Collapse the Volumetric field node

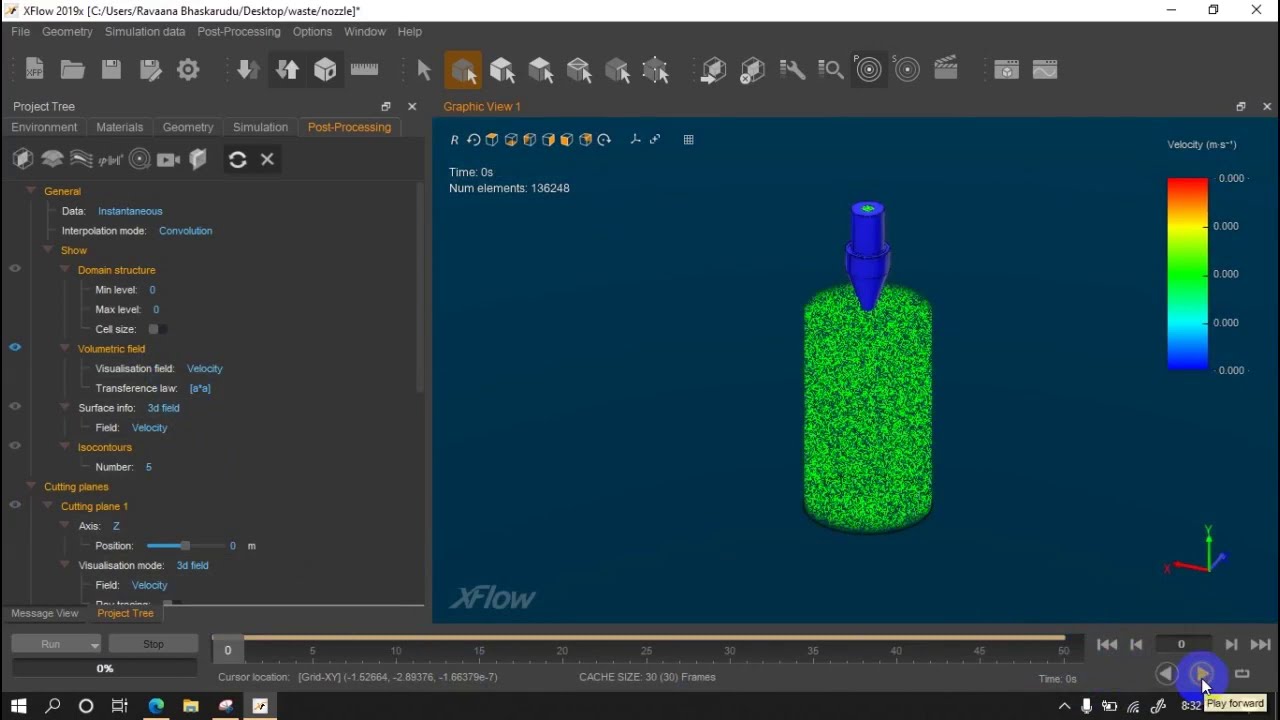click(65, 348)
